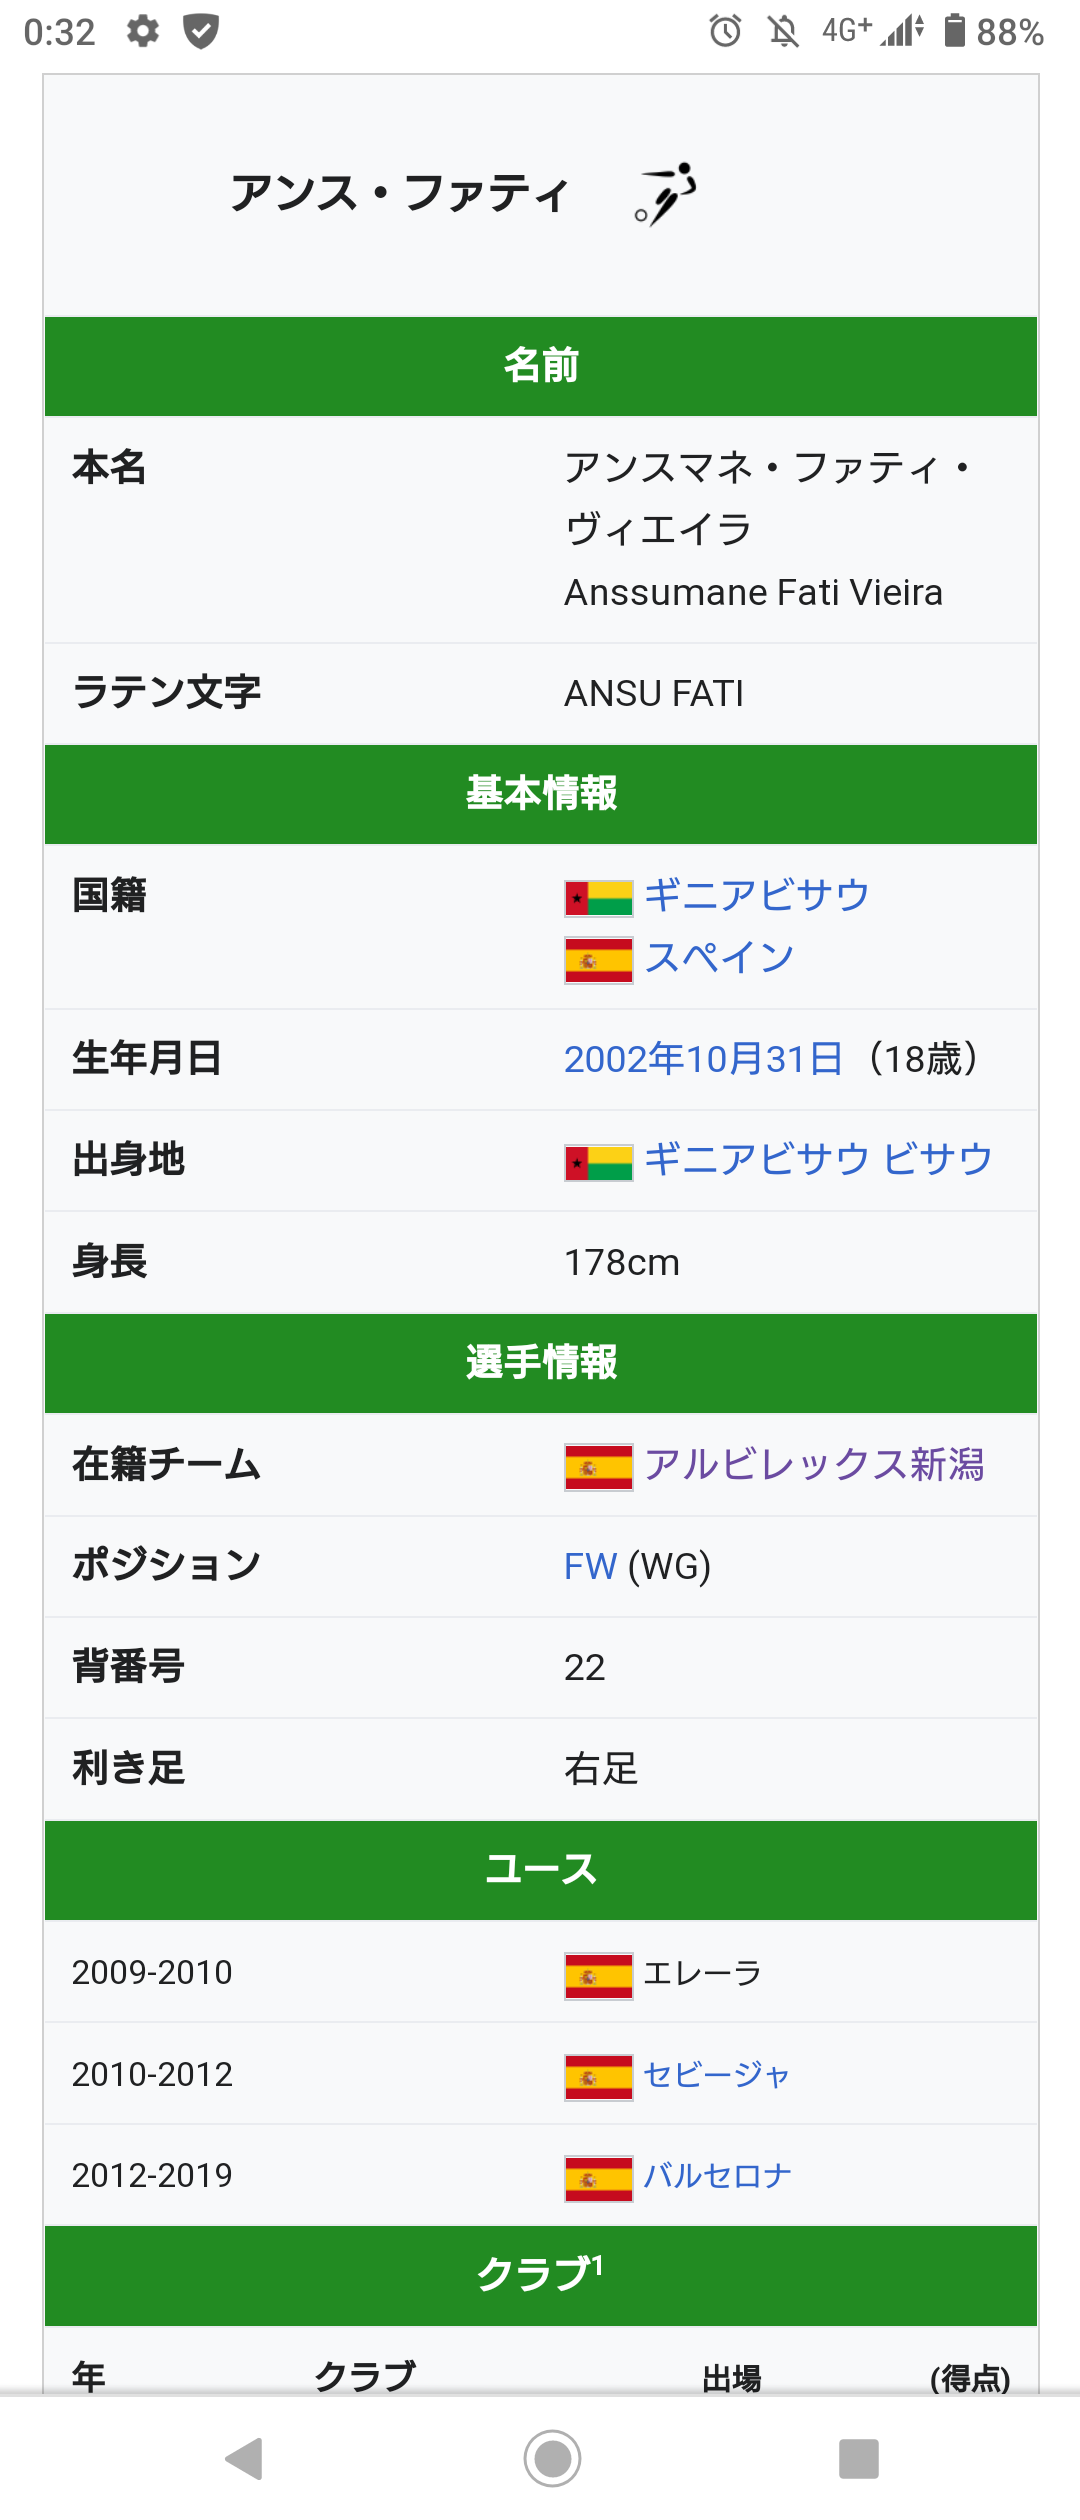Tap the green 選手情報 section header
The height and width of the screenshot is (2520, 1080).
[x=541, y=1363]
